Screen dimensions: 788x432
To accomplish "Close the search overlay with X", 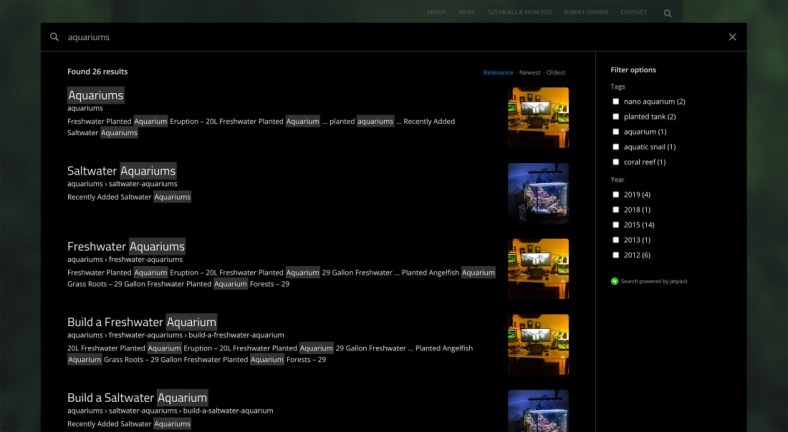I will click(732, 37).
